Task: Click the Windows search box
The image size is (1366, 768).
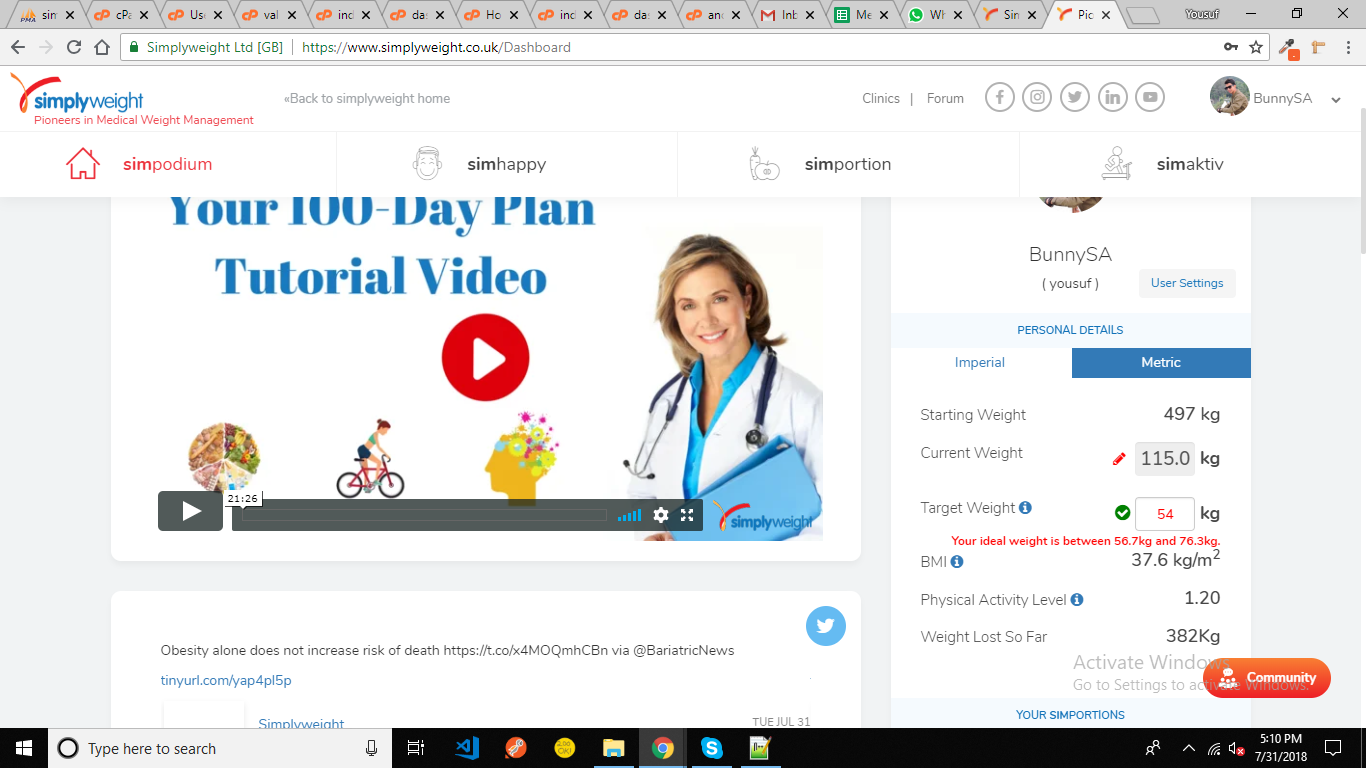Action: [218, 748]
